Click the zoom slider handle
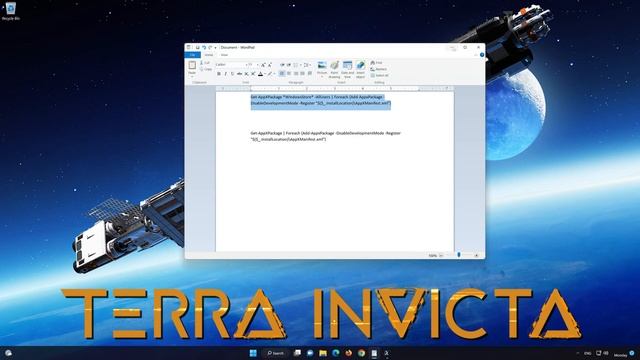This screenshot has height=360, width=640. point(459,255)
